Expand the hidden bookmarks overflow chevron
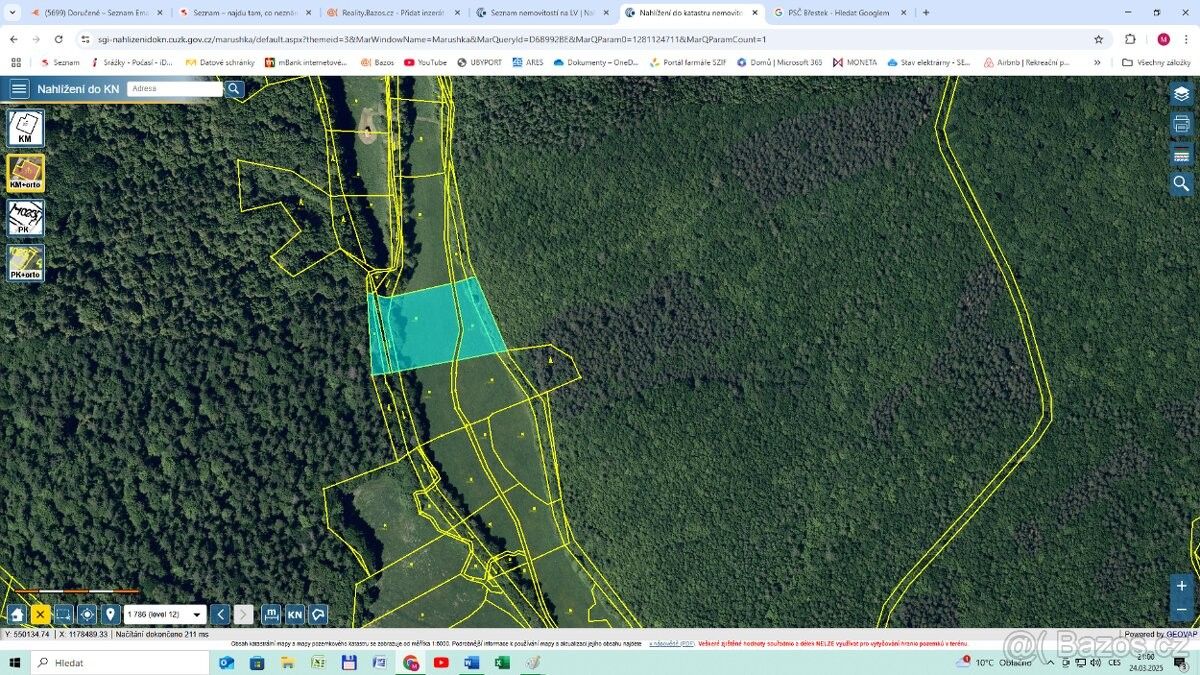 pos(1097,62)
